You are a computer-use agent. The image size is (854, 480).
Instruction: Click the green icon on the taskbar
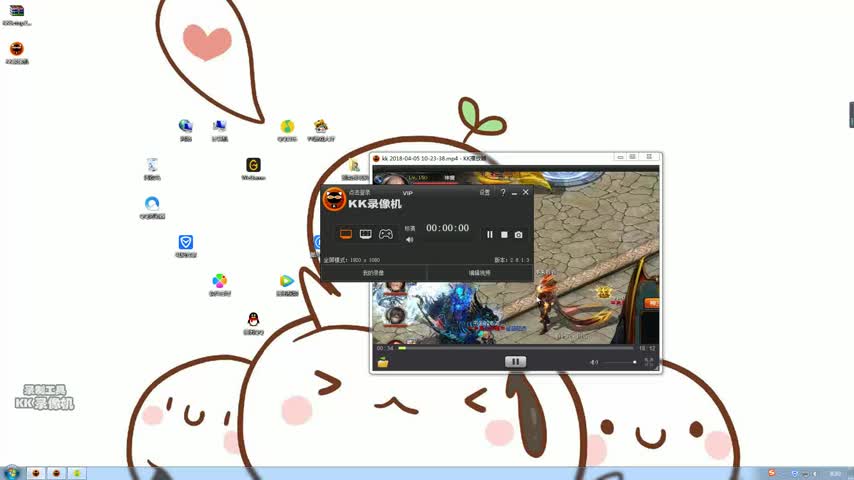pyautogui.click(x=77, y=473)
